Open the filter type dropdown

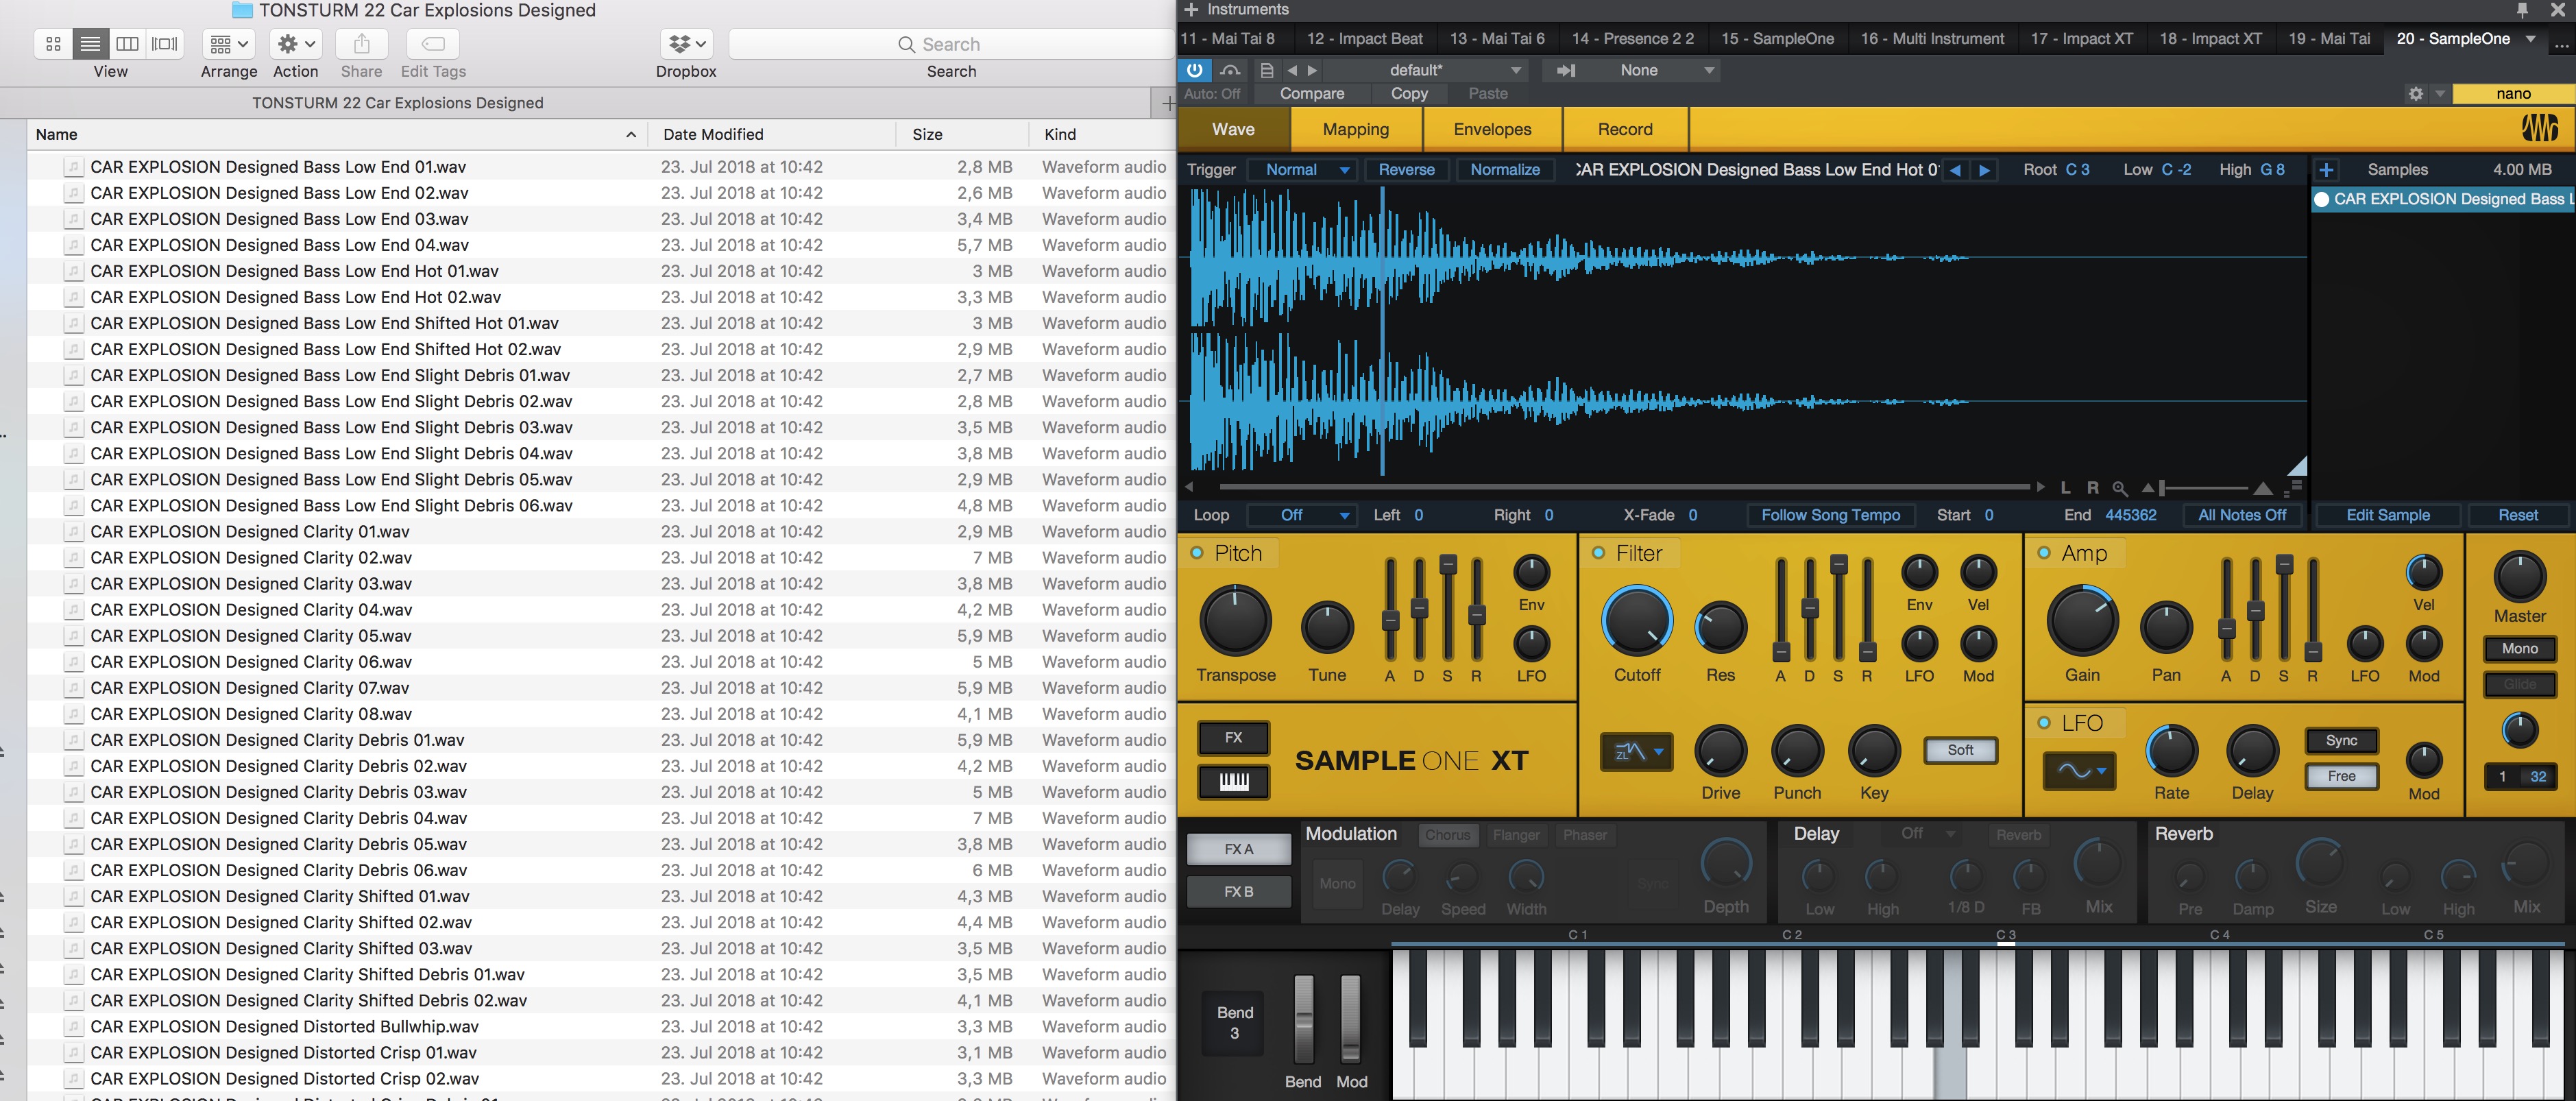pyautogui.click(x=1636, y=751)
